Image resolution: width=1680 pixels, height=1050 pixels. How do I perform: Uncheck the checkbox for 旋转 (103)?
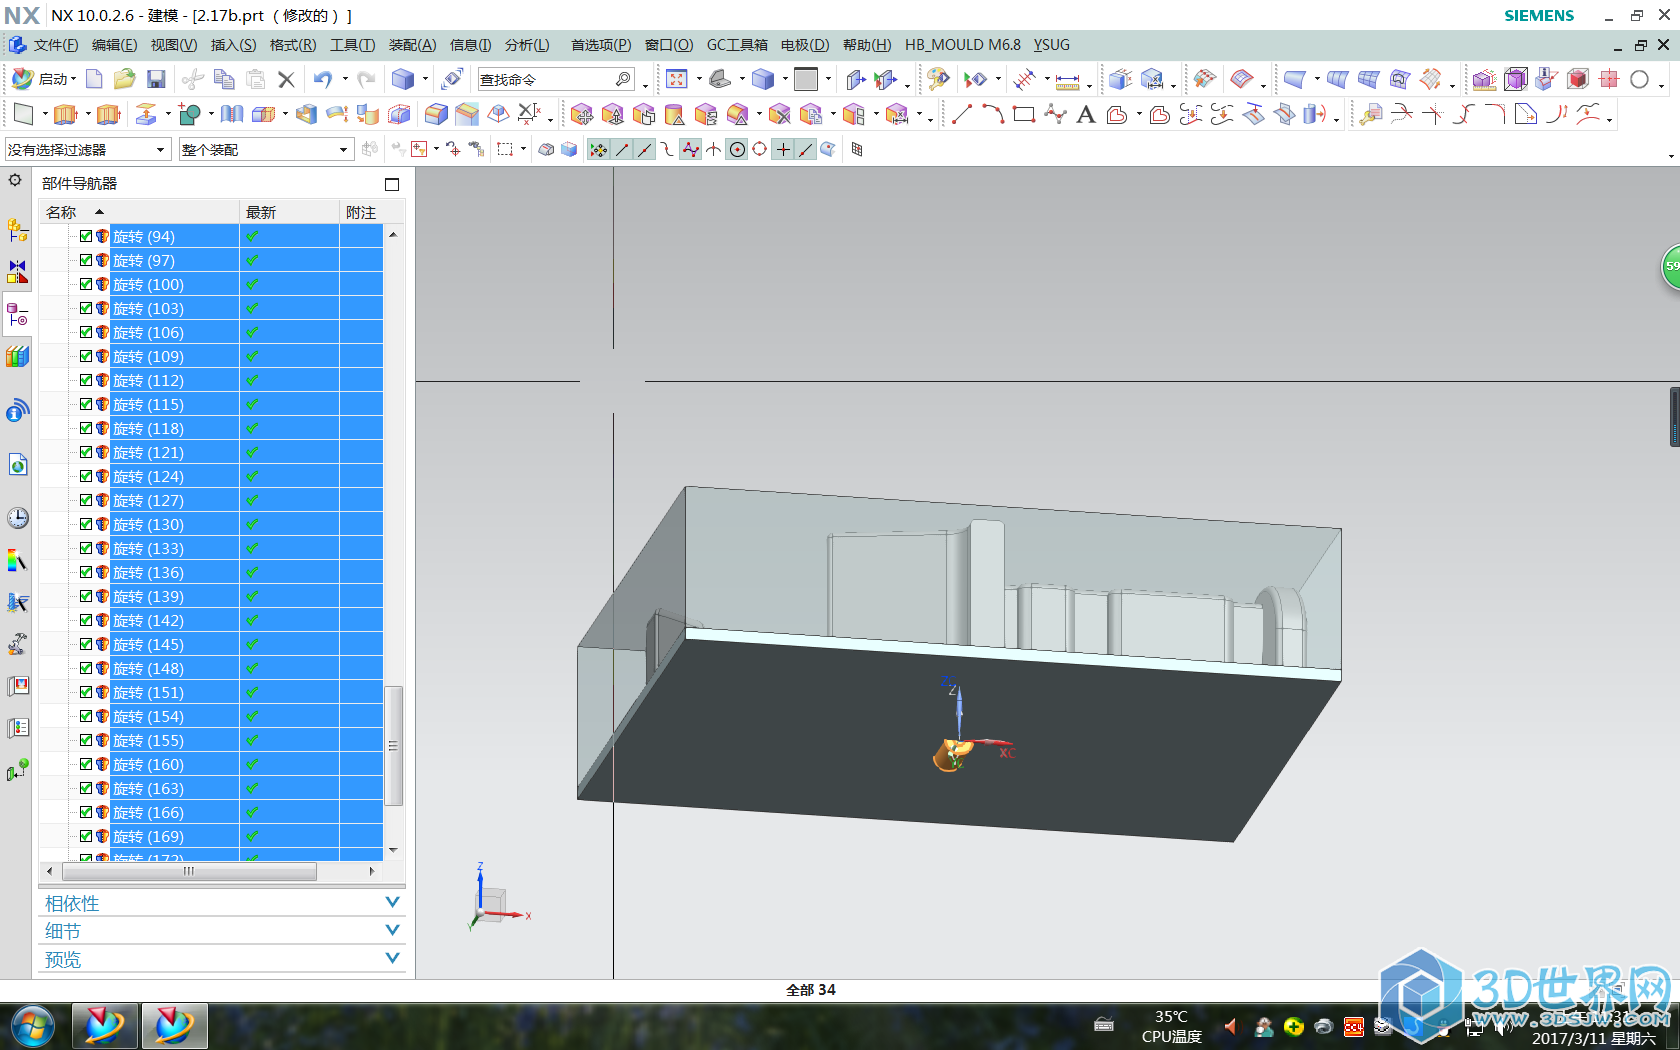point(86,308)
